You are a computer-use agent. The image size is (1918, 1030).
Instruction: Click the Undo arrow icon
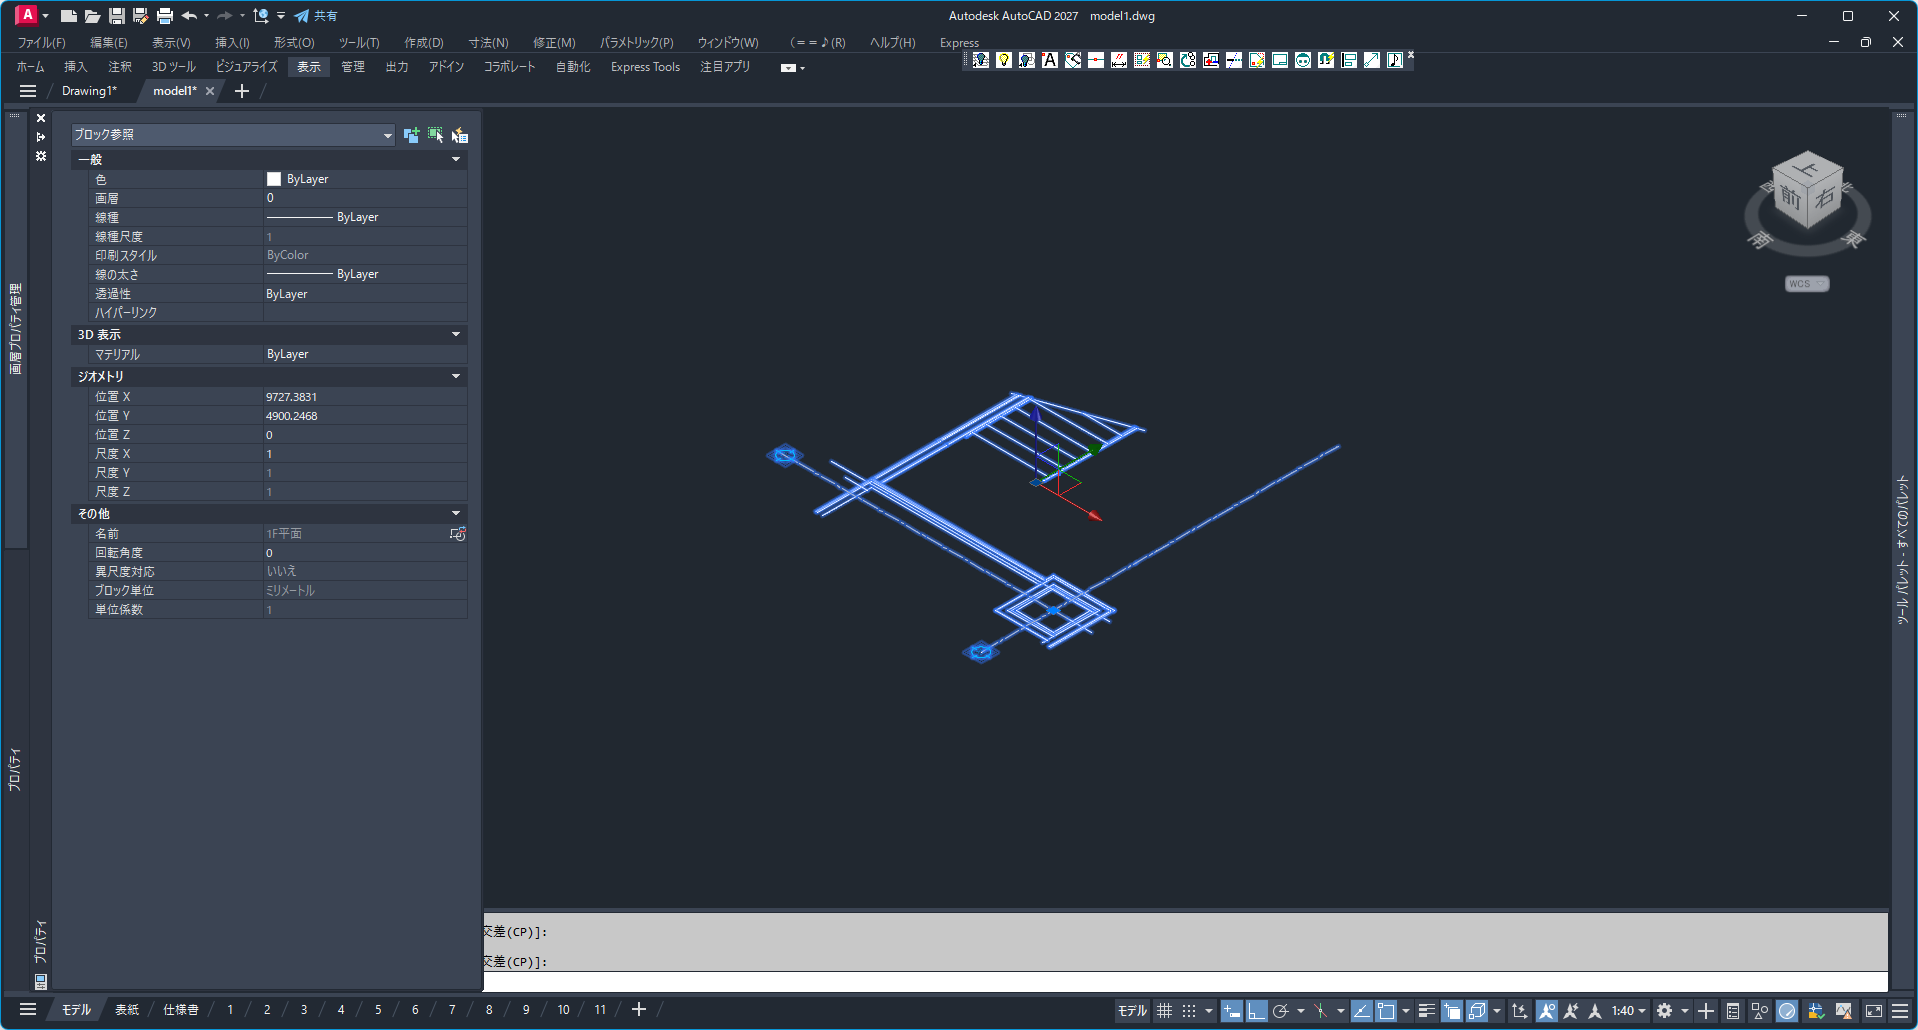[189, 16]
